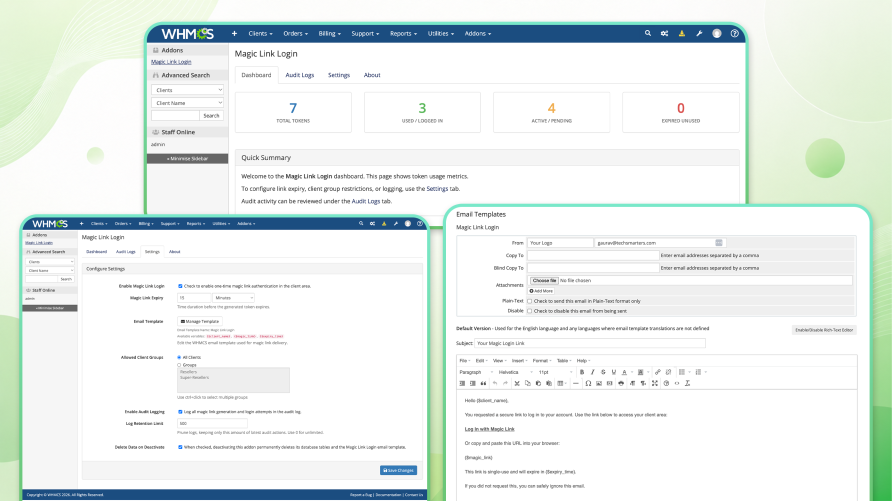The image size is (892, 501).
Task: Click the Blockquote icon in editor toolbar
Action: [x=484, y=383]
